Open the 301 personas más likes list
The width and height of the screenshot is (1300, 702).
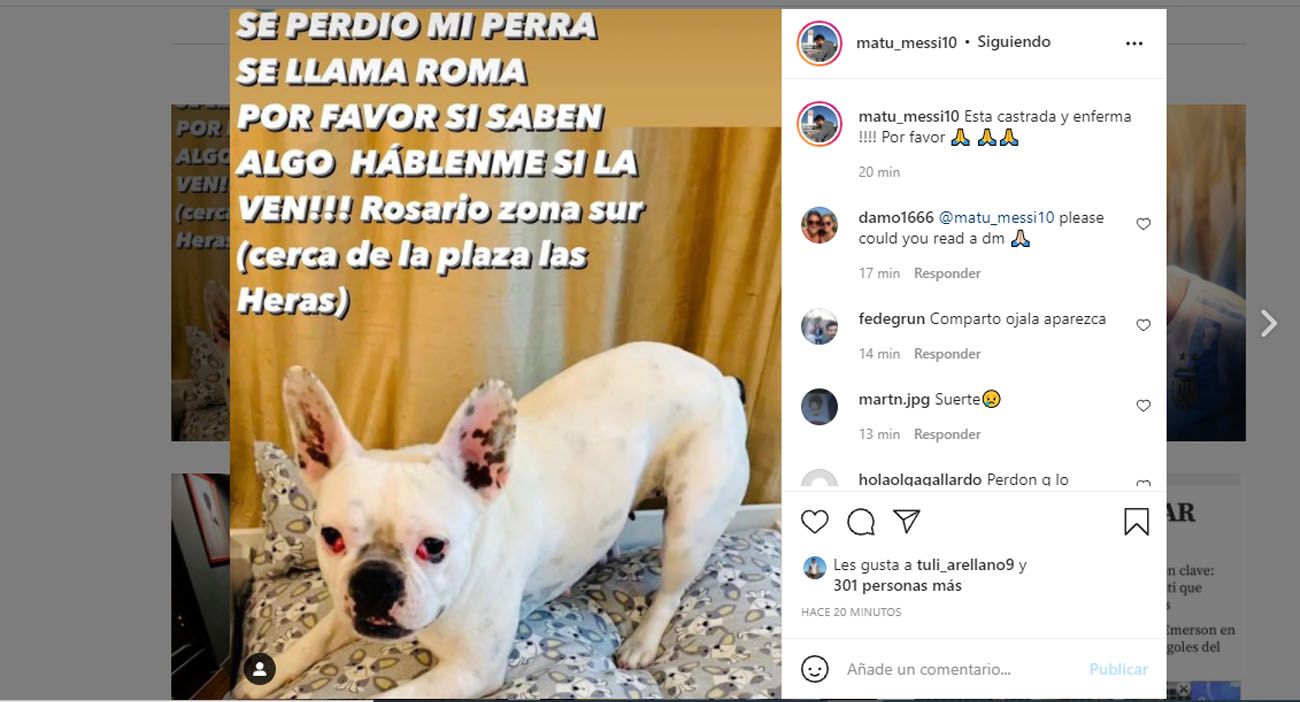[897, 586]
